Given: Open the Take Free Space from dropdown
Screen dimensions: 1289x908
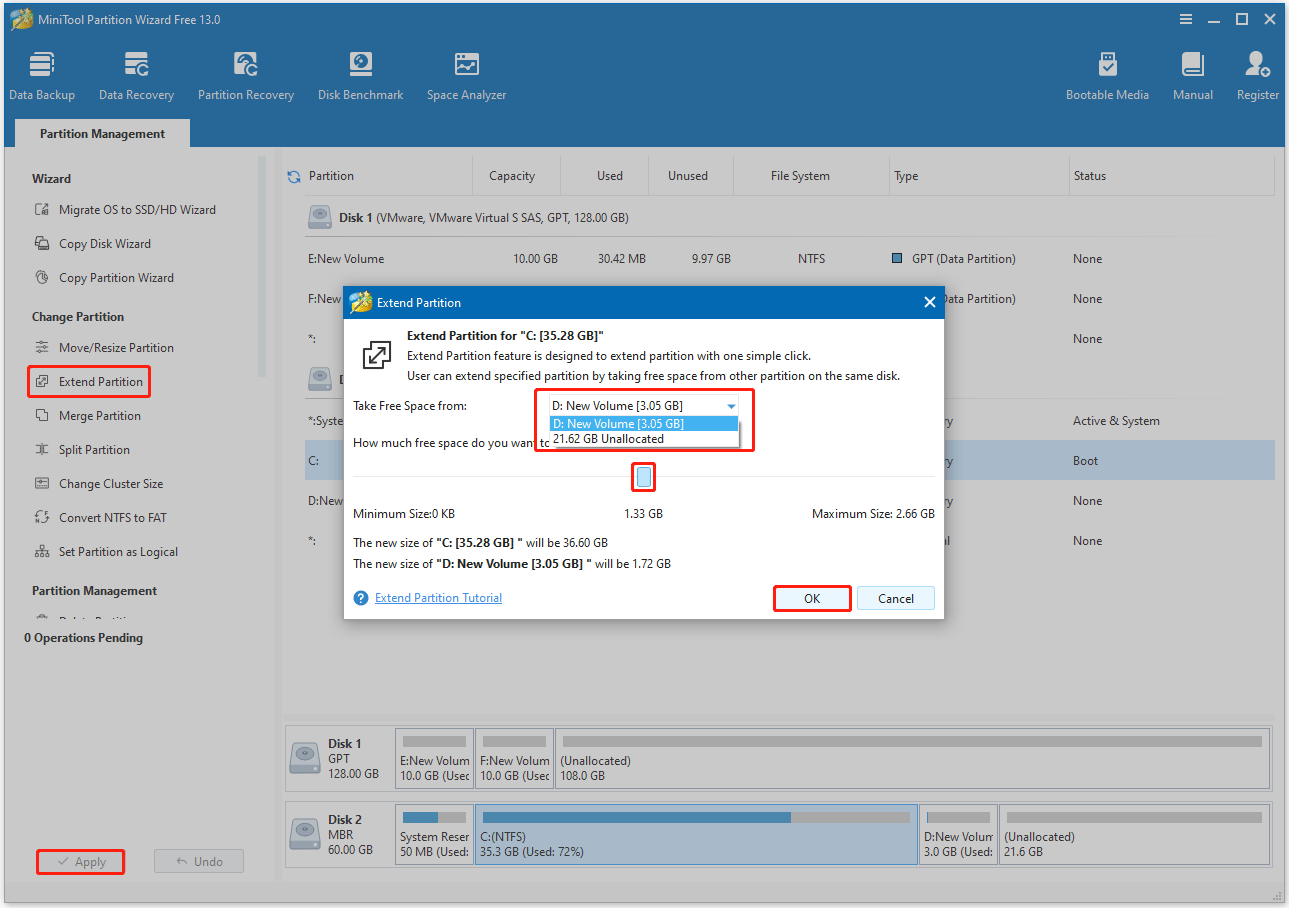Looking at the screenshot, I should [731, 405].
